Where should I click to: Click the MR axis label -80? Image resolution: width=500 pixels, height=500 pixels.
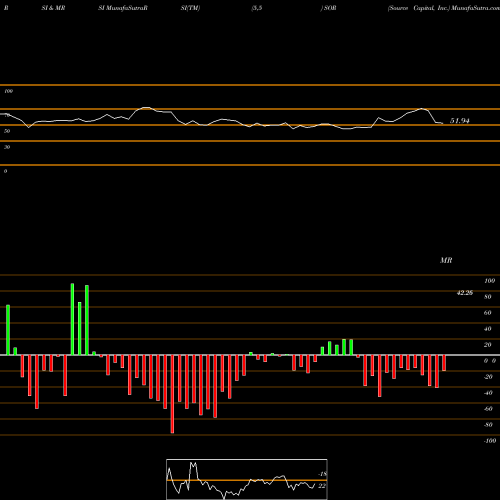(x=488, y=425)
